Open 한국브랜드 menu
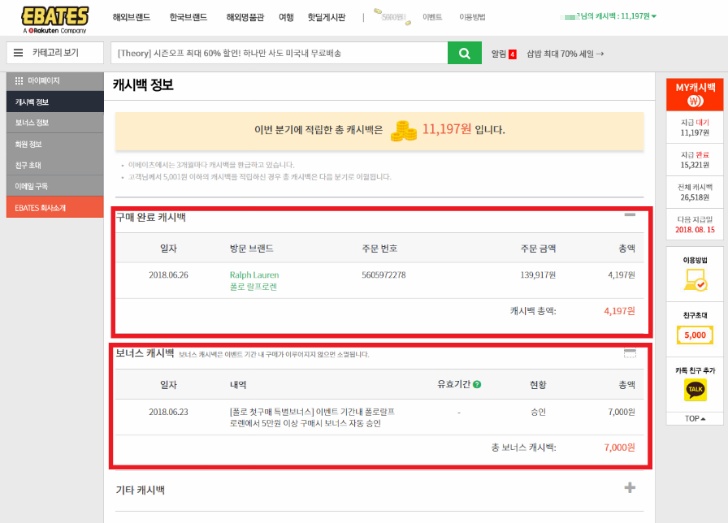This screenshot has width=728, height=523. pyautogui.click(x=188, y=17)
